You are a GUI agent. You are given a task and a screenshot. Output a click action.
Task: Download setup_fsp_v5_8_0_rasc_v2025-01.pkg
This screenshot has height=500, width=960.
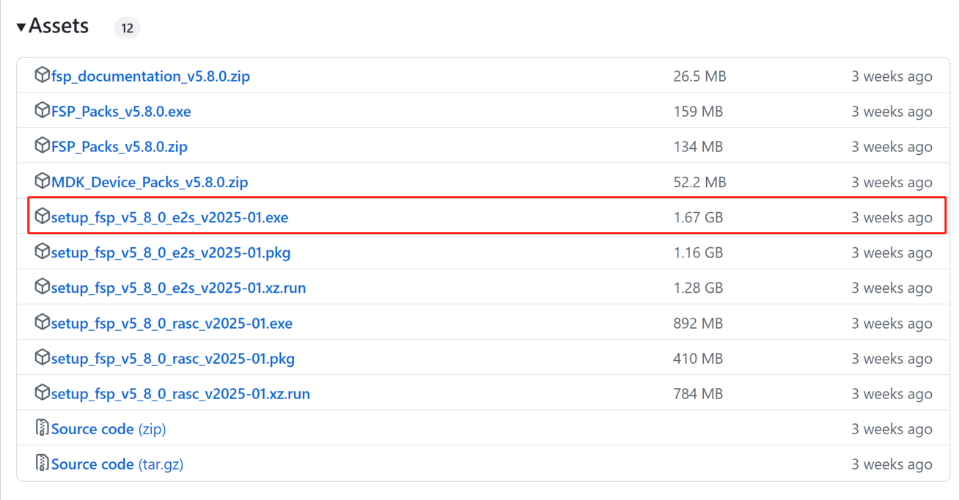[x=173, y=359]
